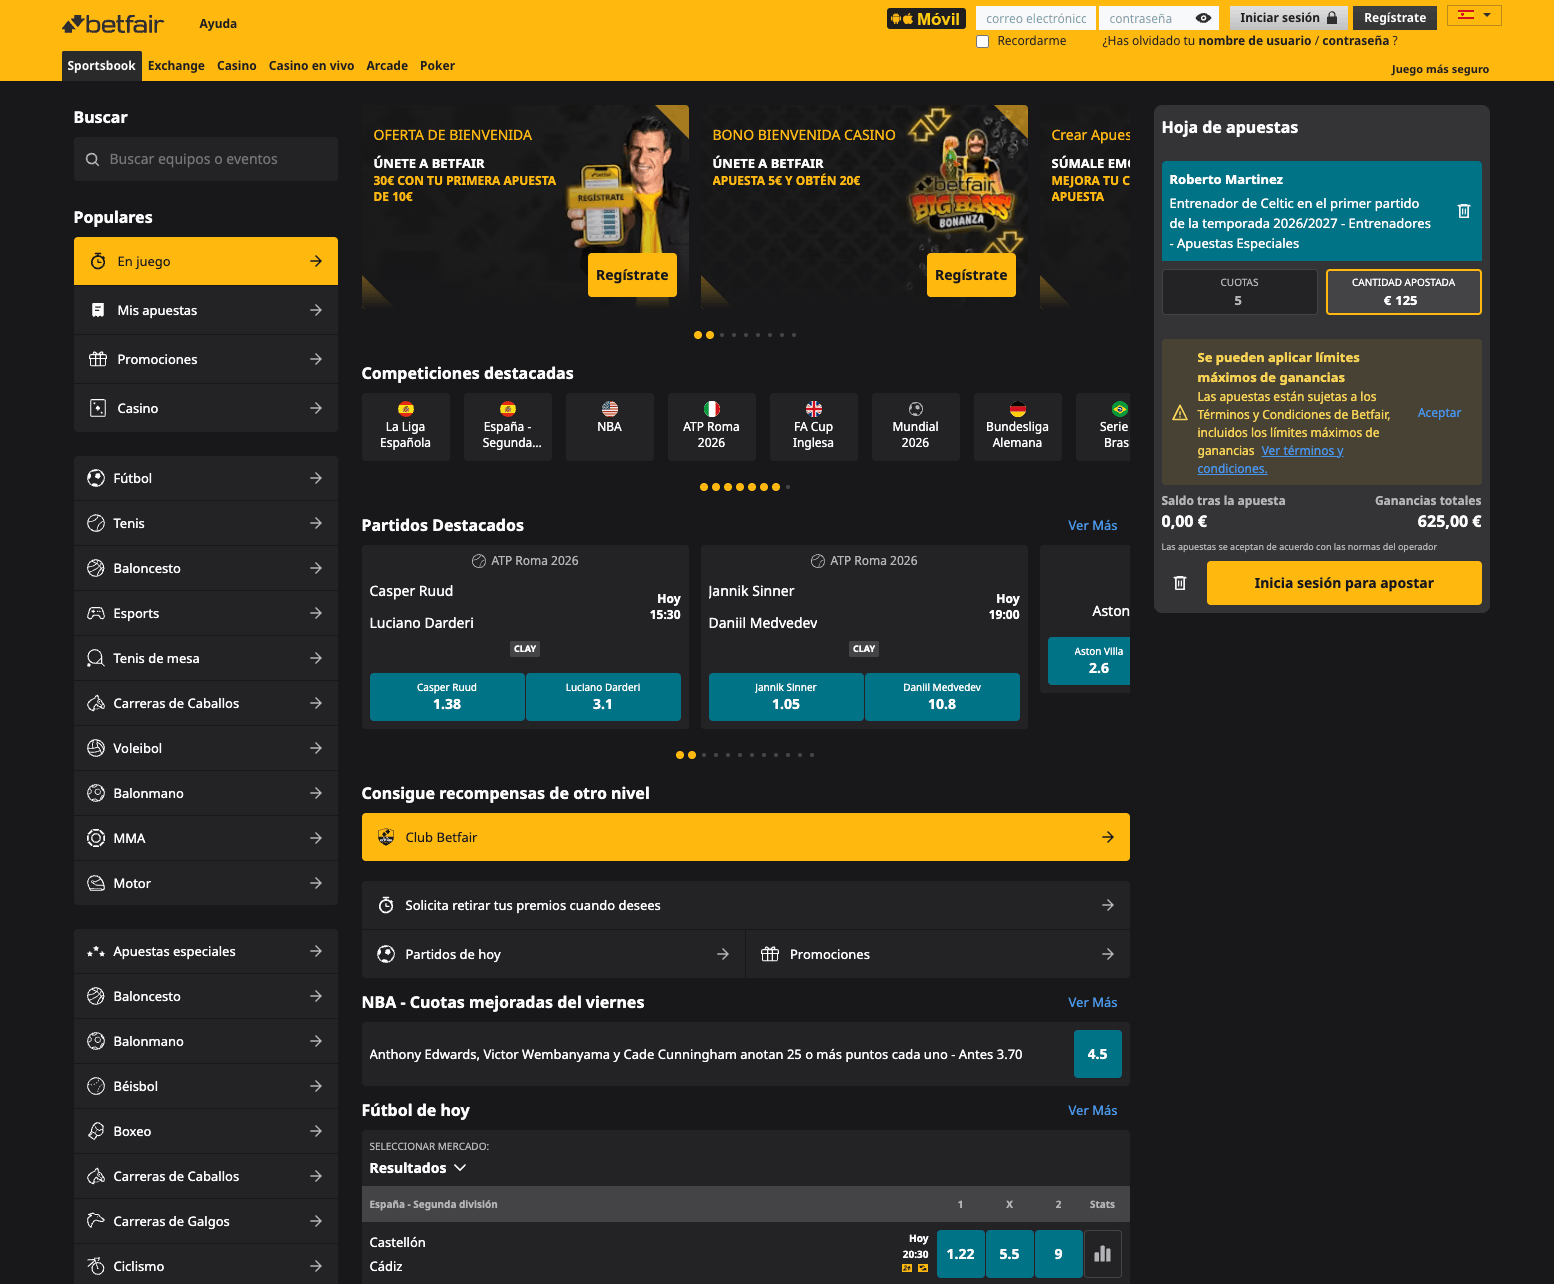
Task: Click the Cantidad Apostada stake field
Action: click(1404, 292)
